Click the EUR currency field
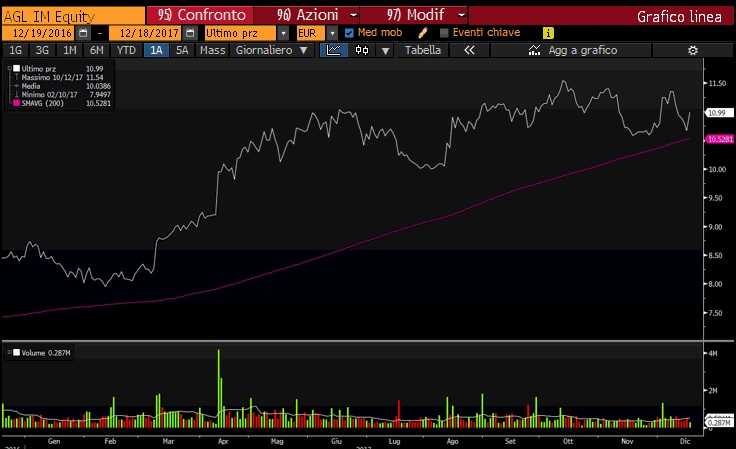736x449 pixels. pos(311,33)
